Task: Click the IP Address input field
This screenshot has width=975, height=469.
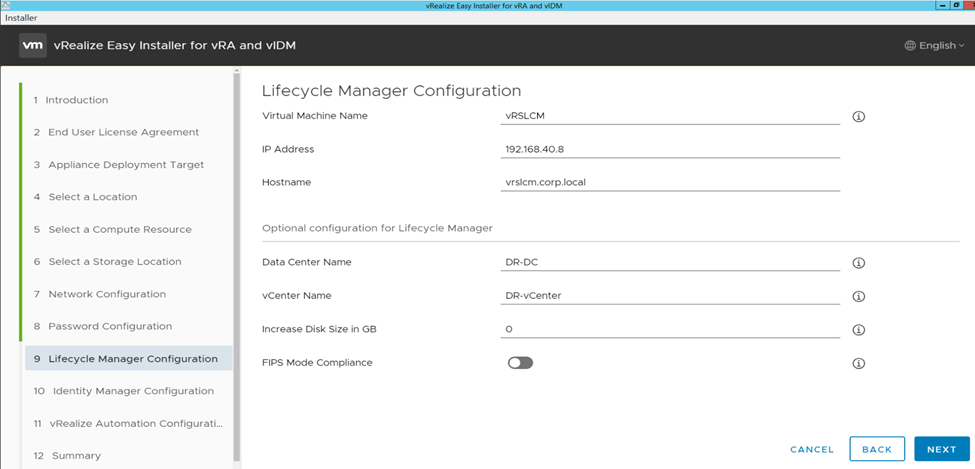Action: (x=670, y=149)
